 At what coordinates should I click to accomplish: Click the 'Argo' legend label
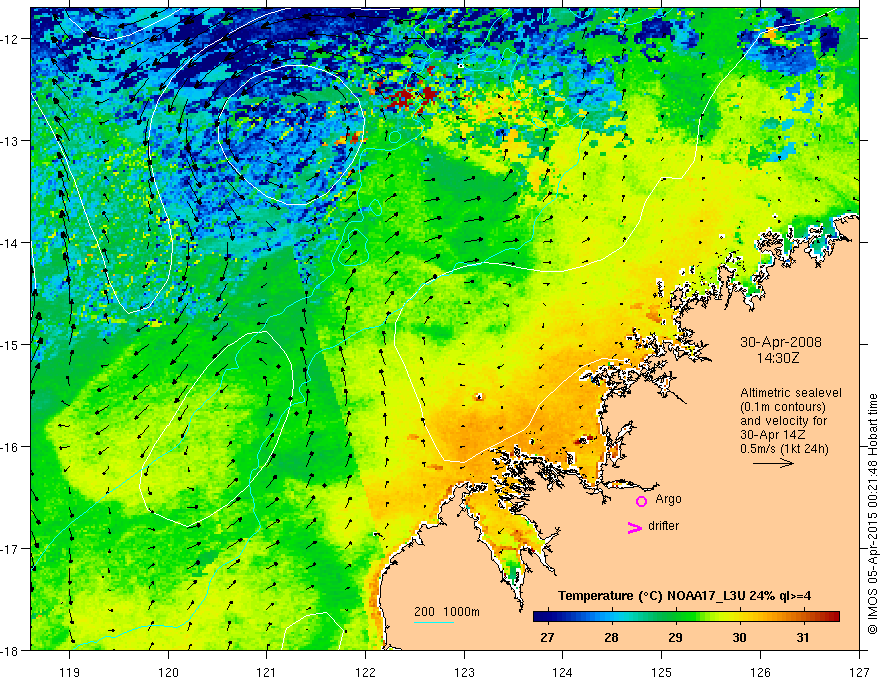(x=668, y=499)
